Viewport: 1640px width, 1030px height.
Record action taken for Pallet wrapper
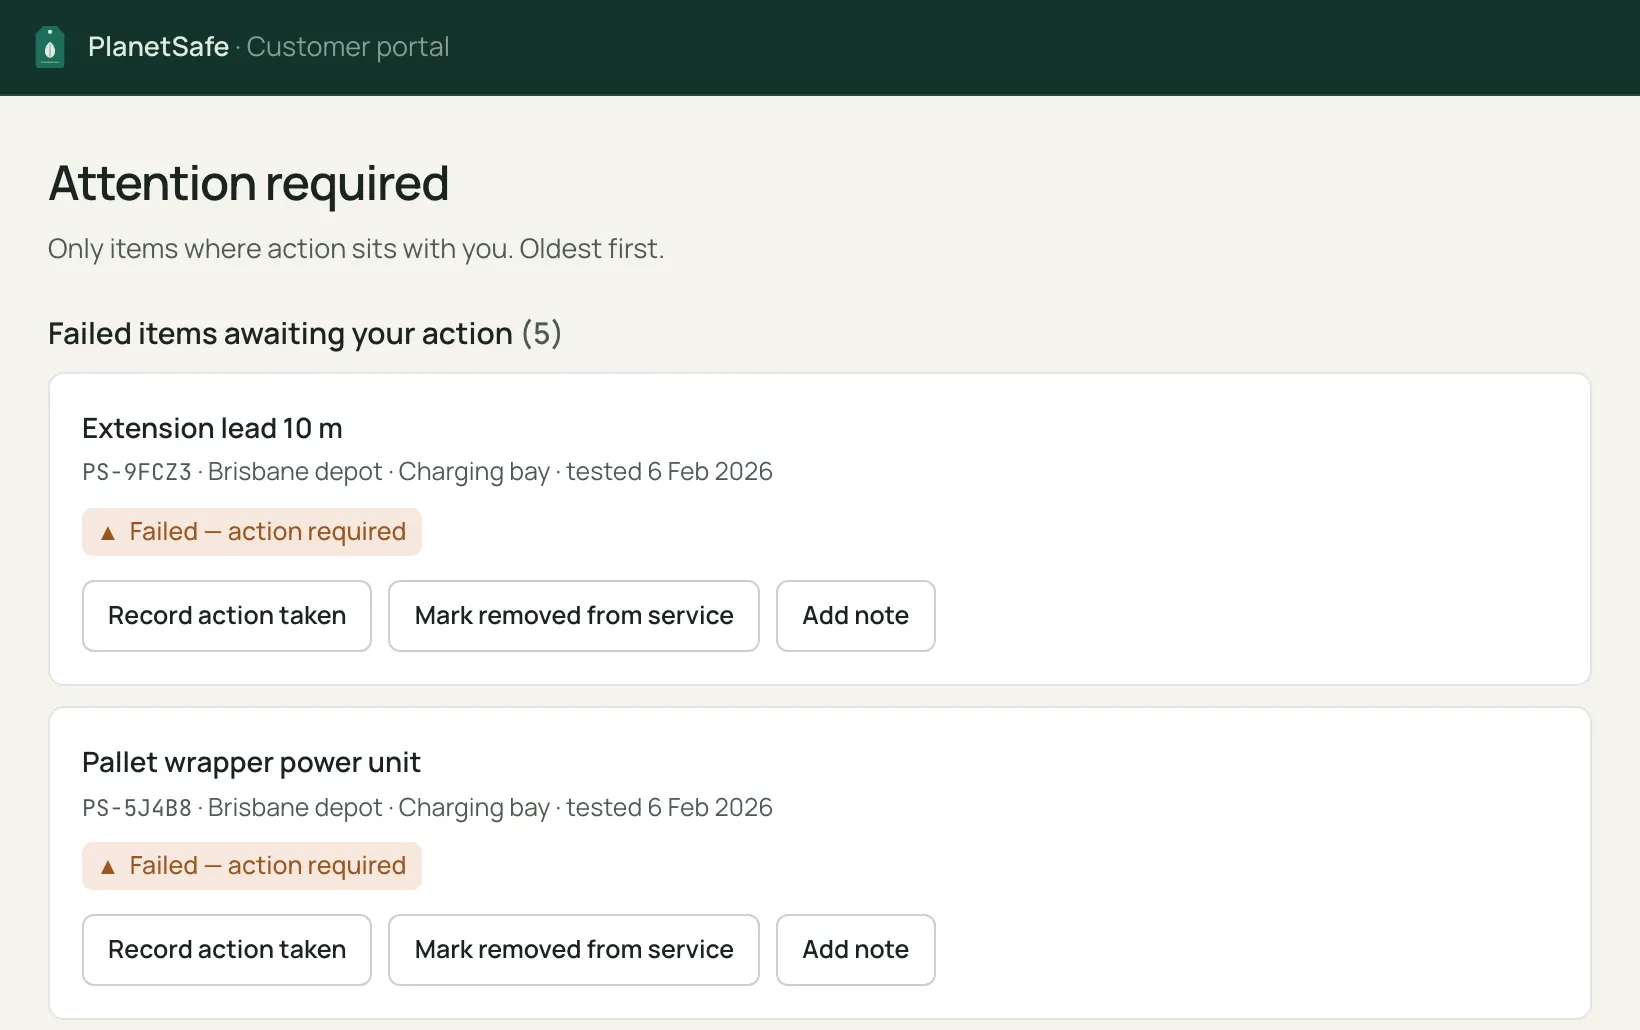point(227,950)
